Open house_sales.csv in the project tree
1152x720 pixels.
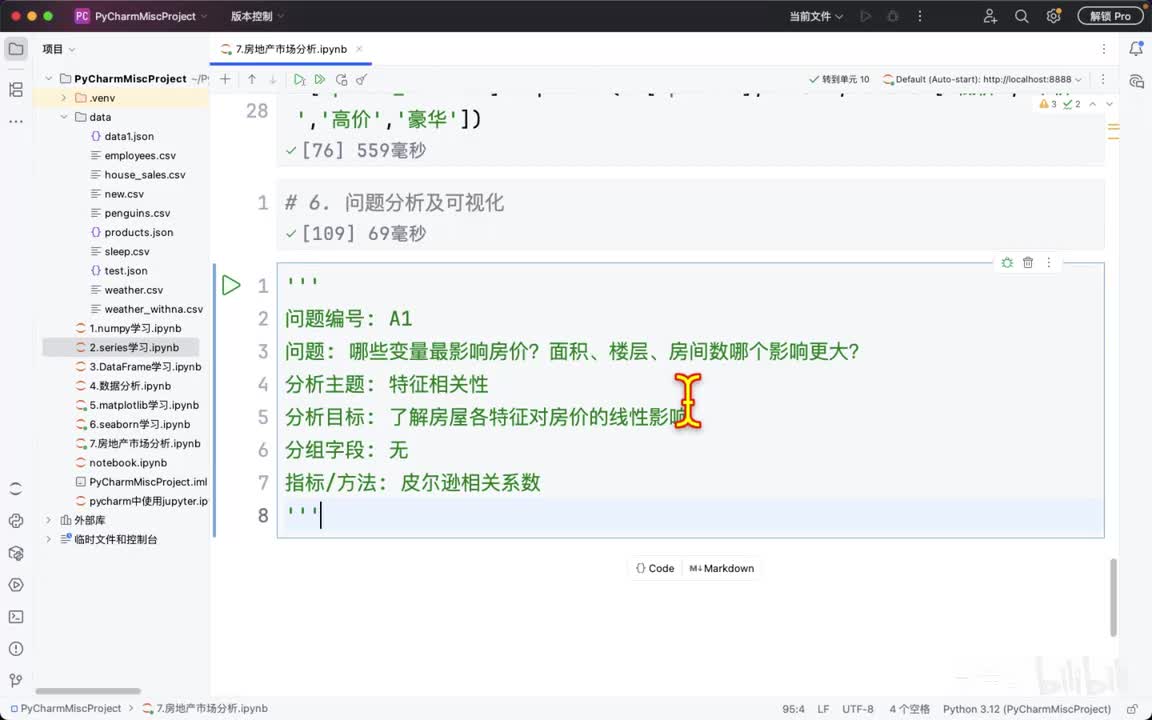pos(145,175)
